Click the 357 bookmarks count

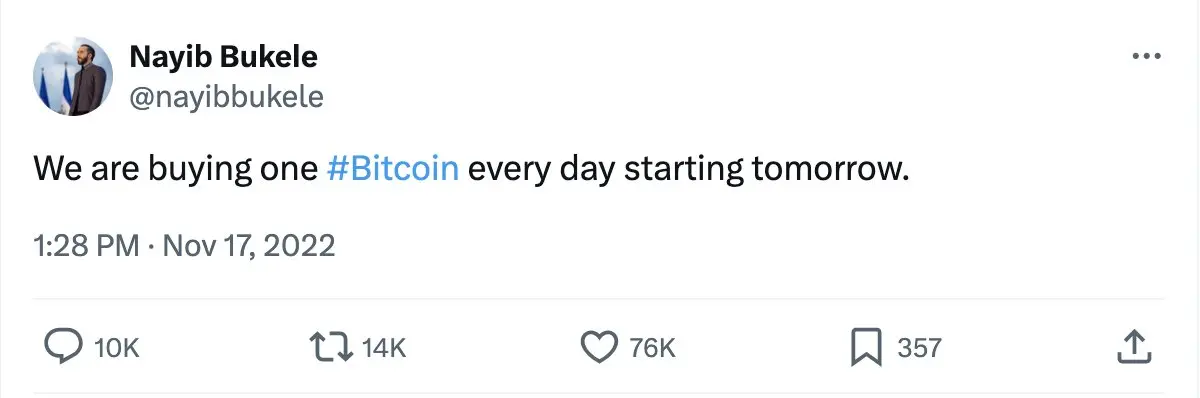pos(919,348)
